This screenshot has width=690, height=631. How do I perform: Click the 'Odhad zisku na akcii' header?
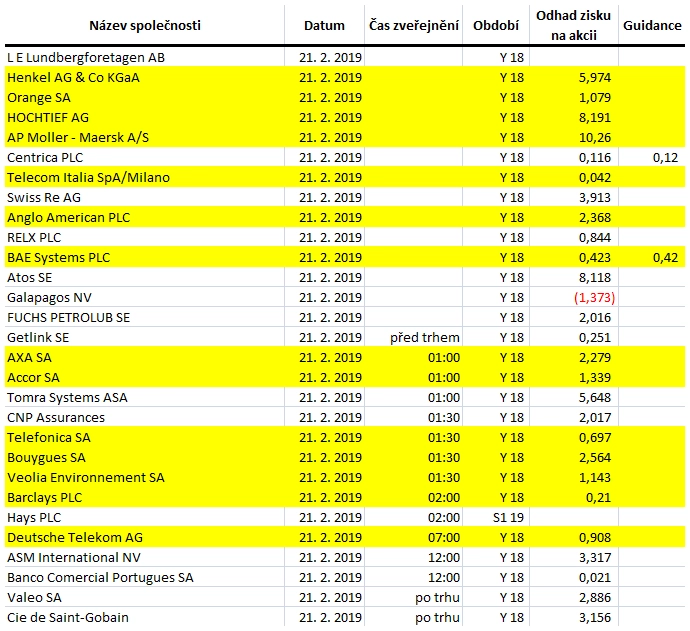(x=573, y=25)
